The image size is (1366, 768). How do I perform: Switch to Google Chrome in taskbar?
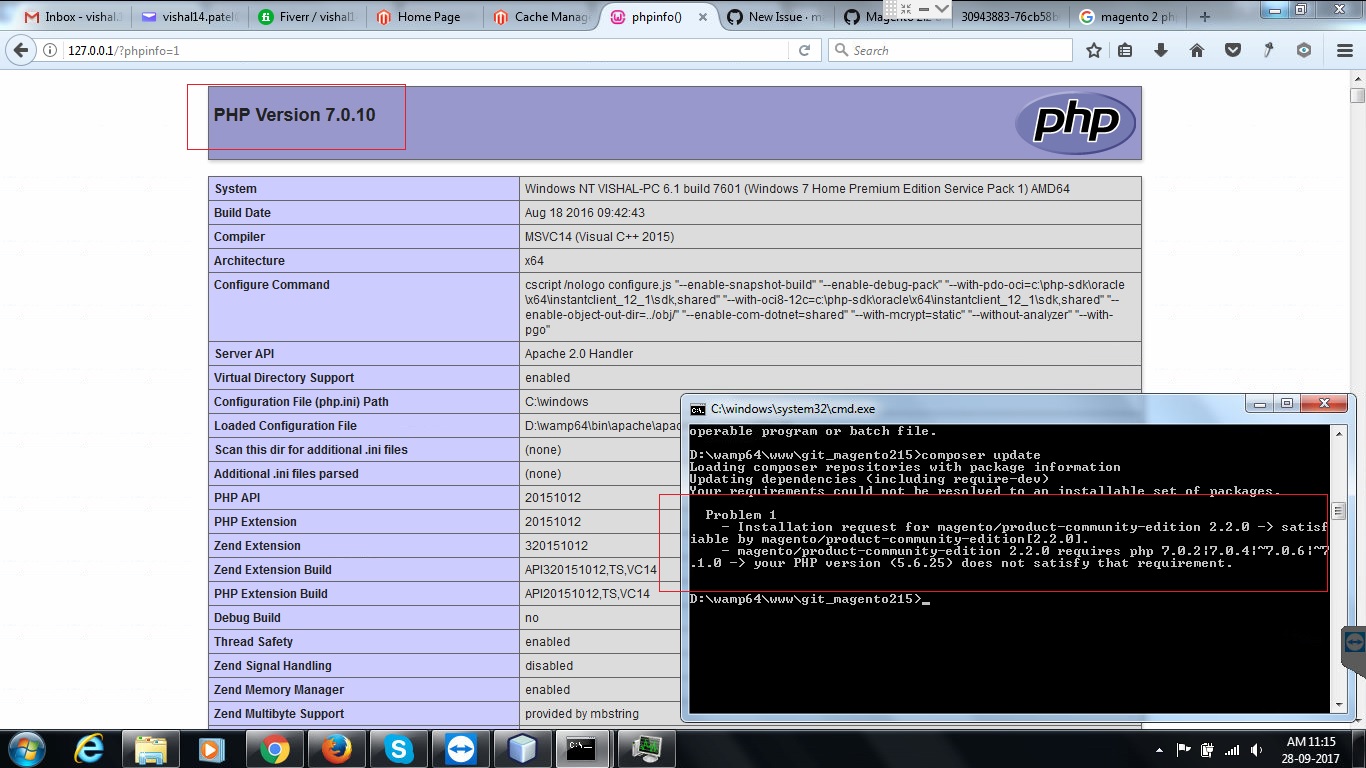273,749
